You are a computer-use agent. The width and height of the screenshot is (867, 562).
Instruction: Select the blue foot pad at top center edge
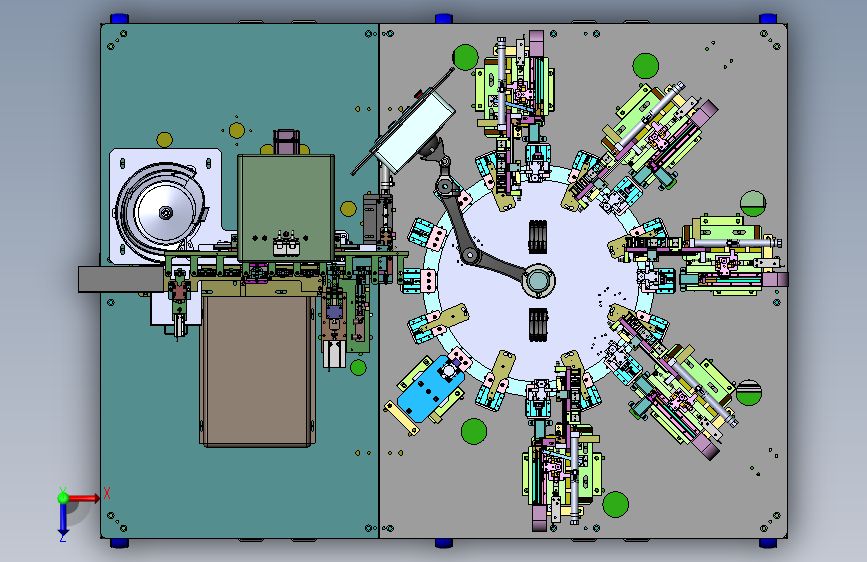[443, 19]
